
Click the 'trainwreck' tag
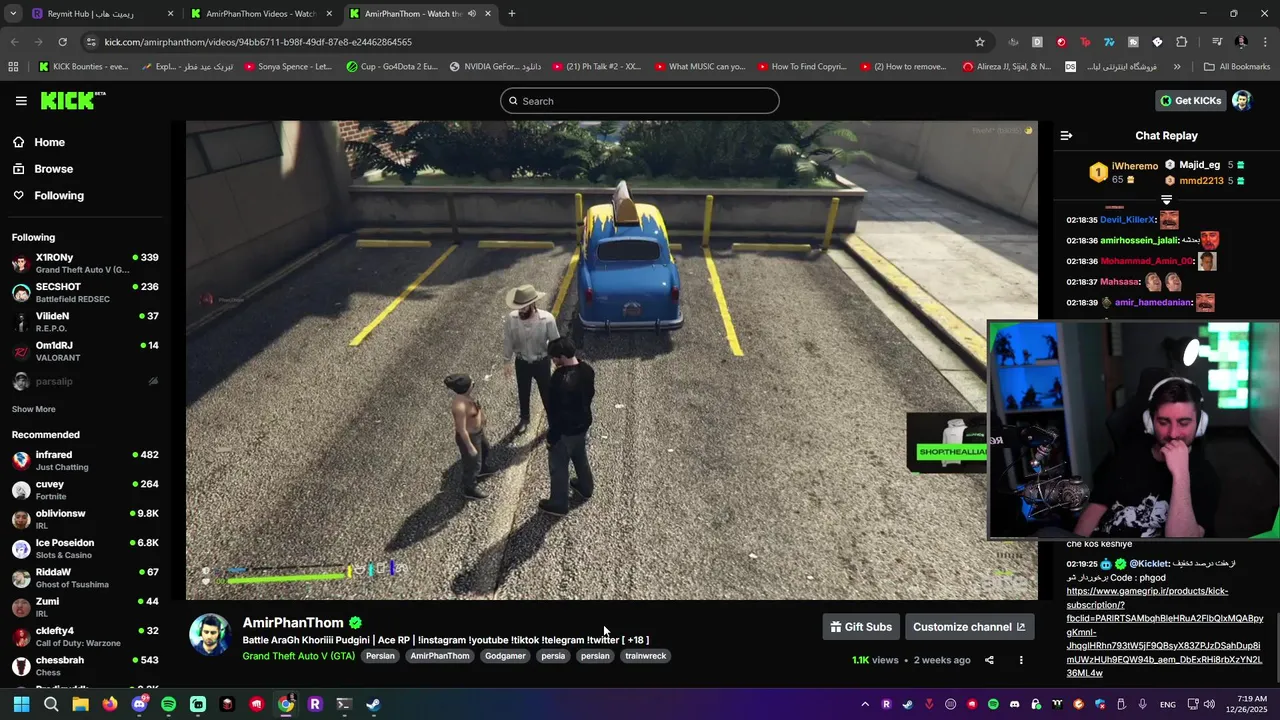tap(645, 656)
